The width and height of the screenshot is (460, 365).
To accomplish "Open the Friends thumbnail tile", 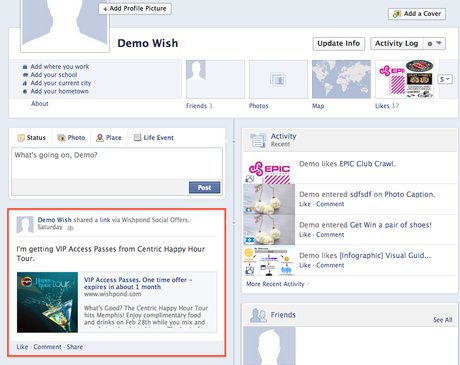I will click(215, 79).
